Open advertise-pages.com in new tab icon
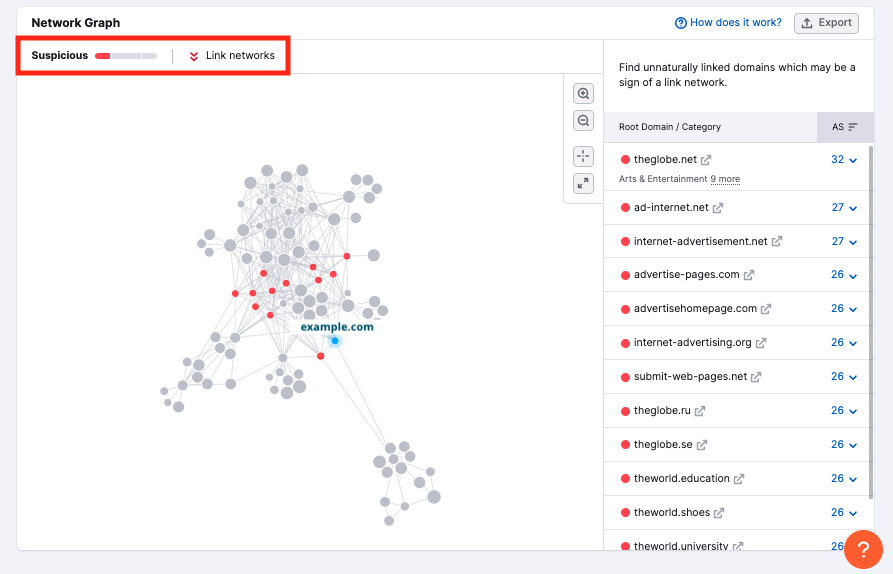This screenshot has width=893, height=574. tap(749, 275)
